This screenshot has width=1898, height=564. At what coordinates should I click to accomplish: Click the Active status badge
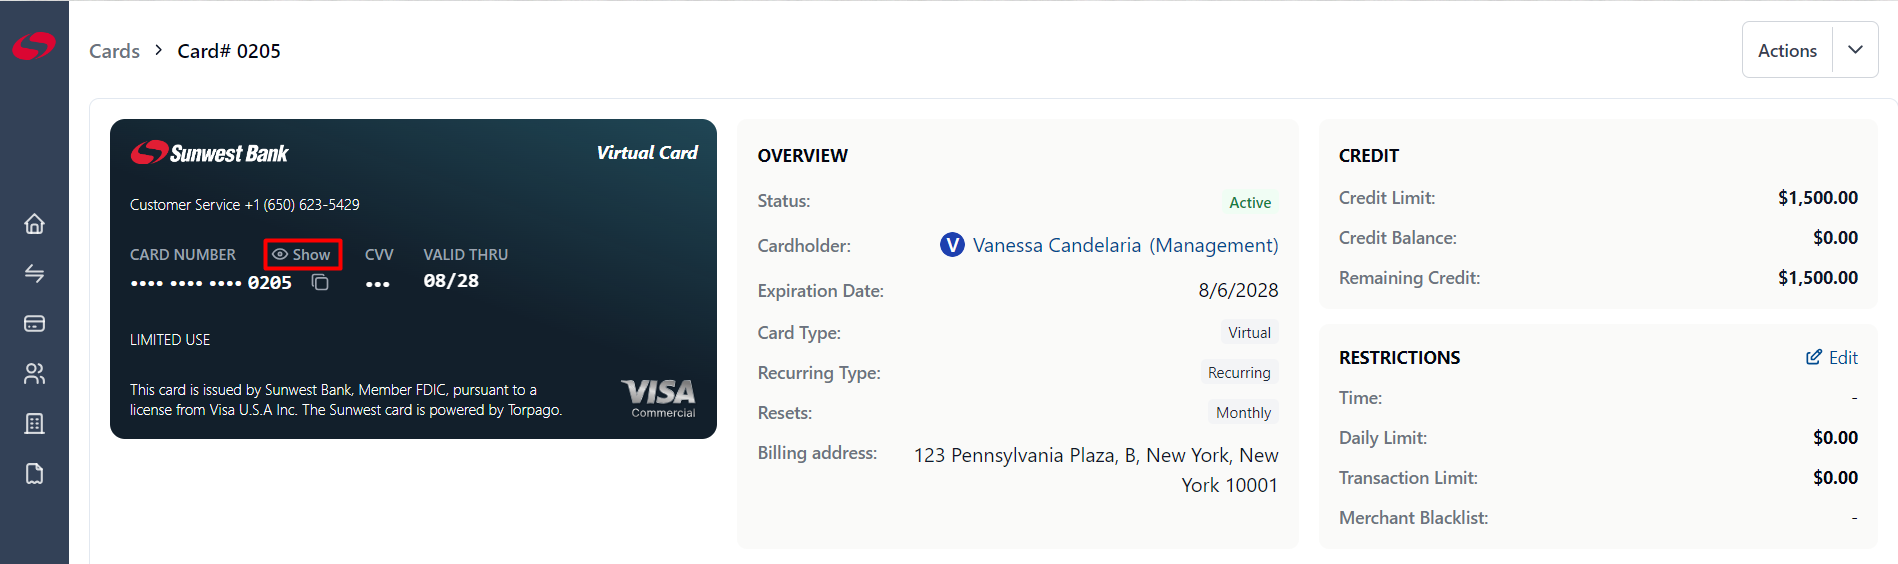point(1250,202)
